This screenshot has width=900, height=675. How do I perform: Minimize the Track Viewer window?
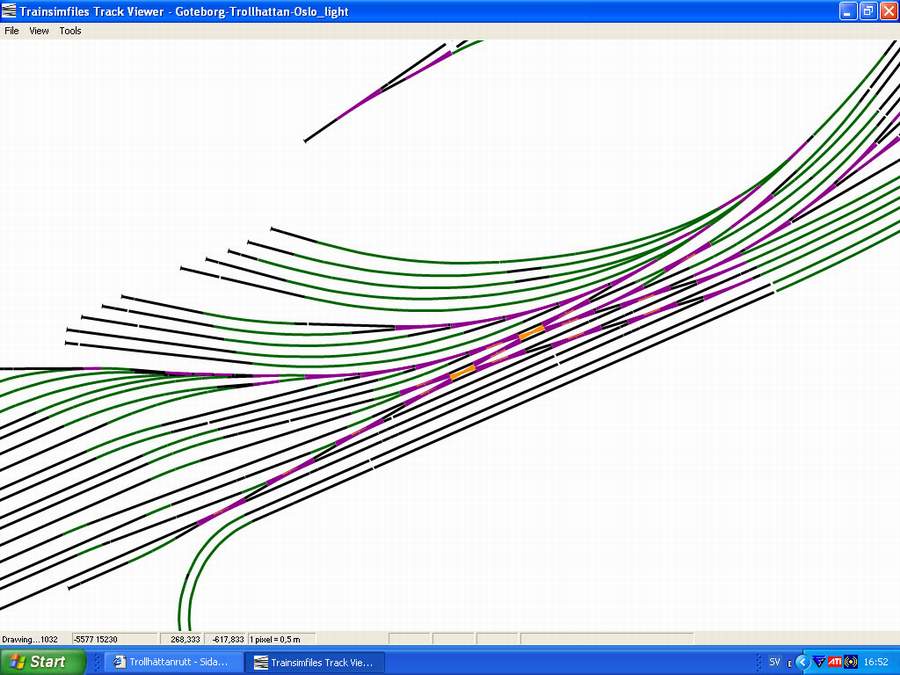click(x=847, y=11)
